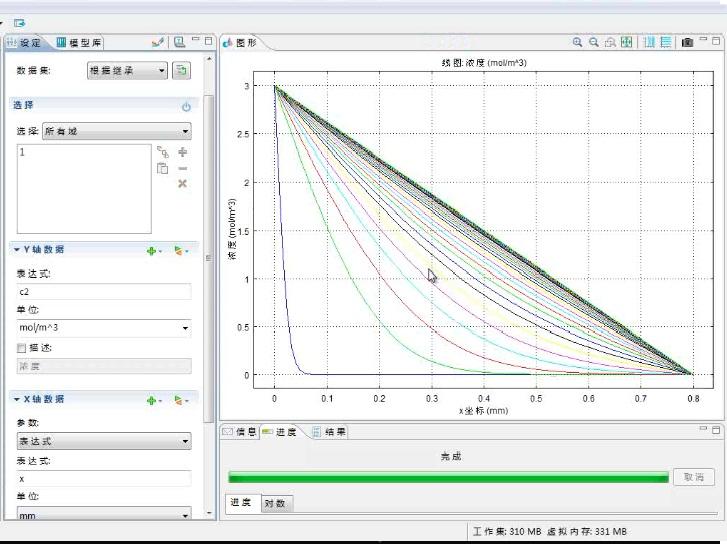
Task: Click the settings panel vertical scrollbar
Action: pyautogui.click(x=209, y=258)
